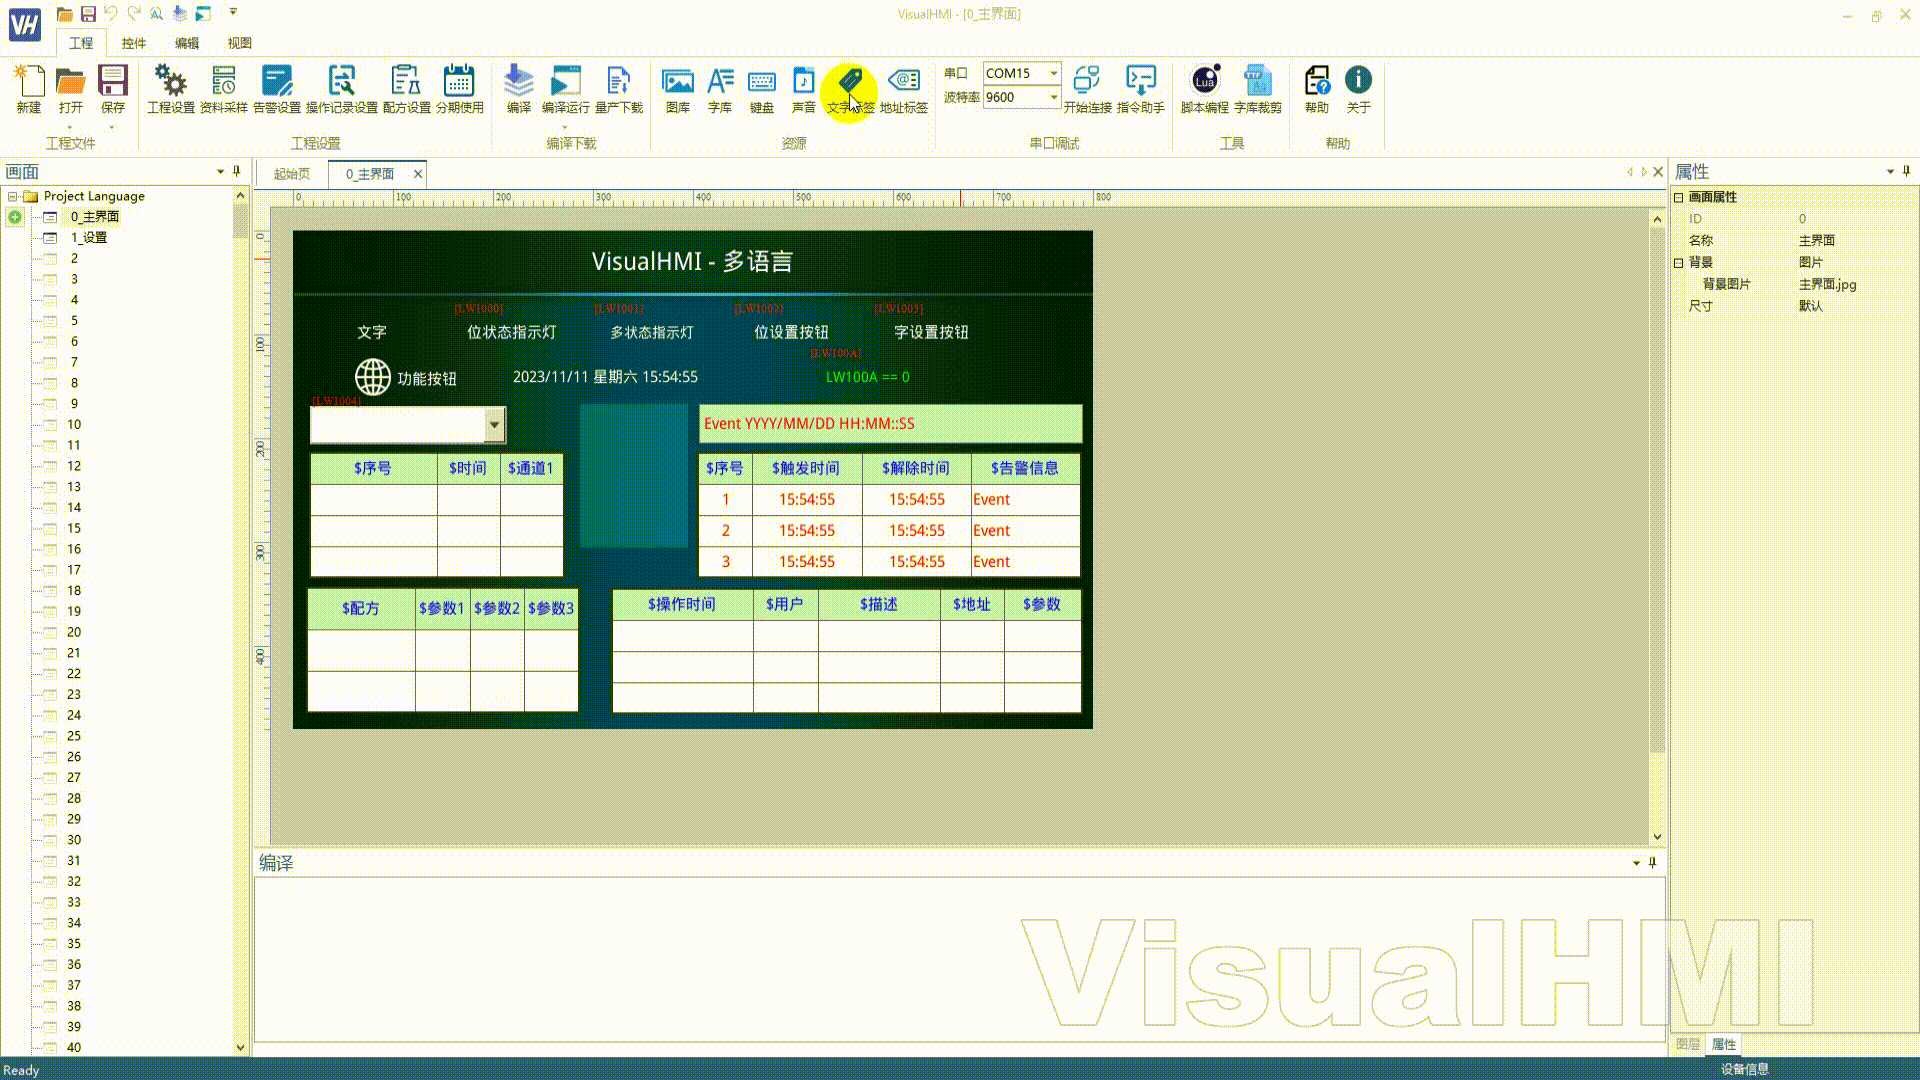Click the quick access save icon
Viewport: 1920px width, 1080px height.
88,14
